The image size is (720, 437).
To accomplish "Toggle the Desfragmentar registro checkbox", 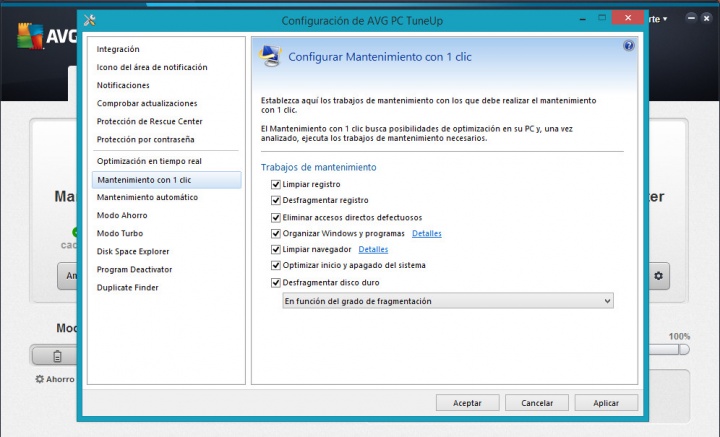I will pos(276,201).
